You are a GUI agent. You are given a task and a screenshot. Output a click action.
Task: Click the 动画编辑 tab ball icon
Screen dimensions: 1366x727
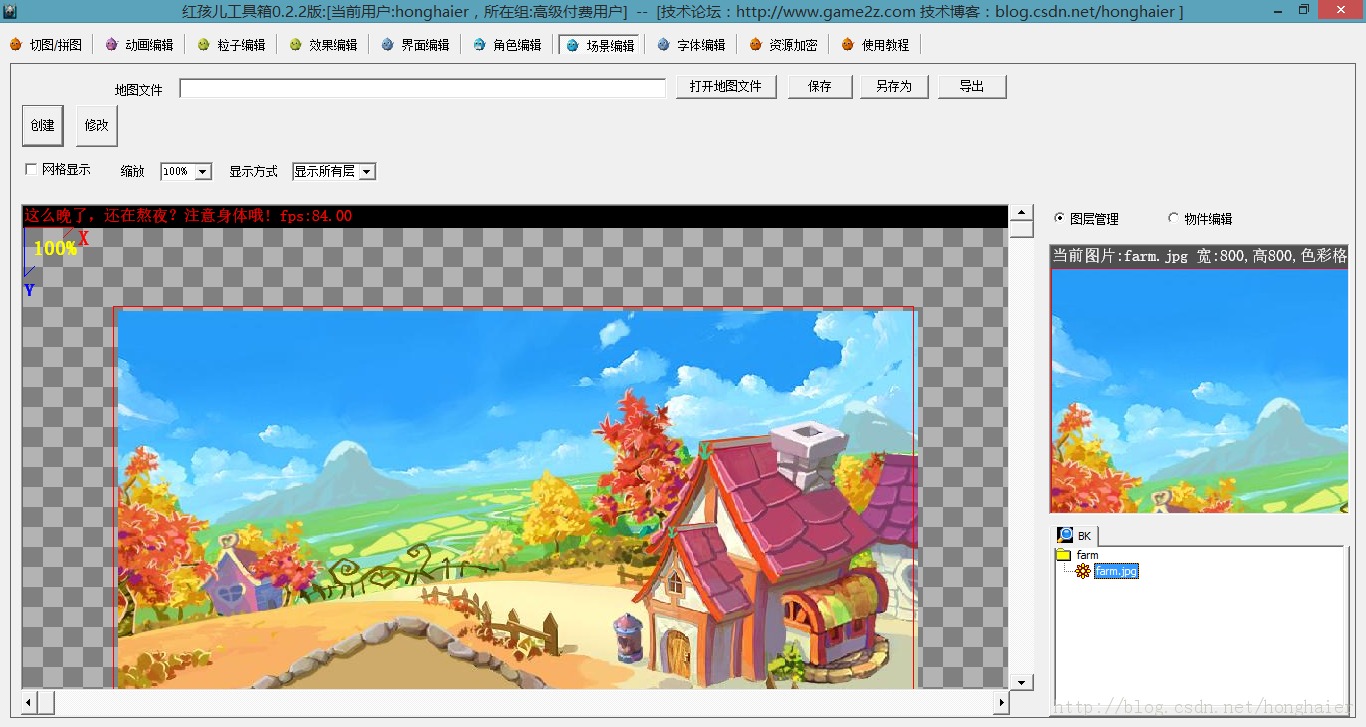coord(111,45)
